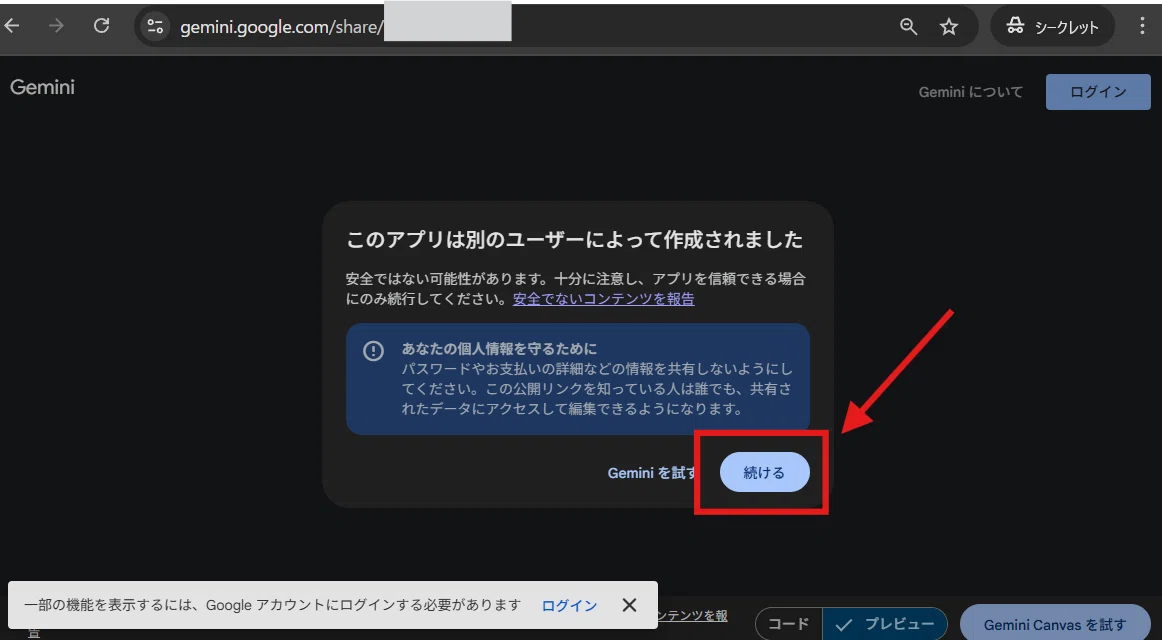Click the Gemini logo text
This screenshot has height=640, width=1162.
point(42,87)
